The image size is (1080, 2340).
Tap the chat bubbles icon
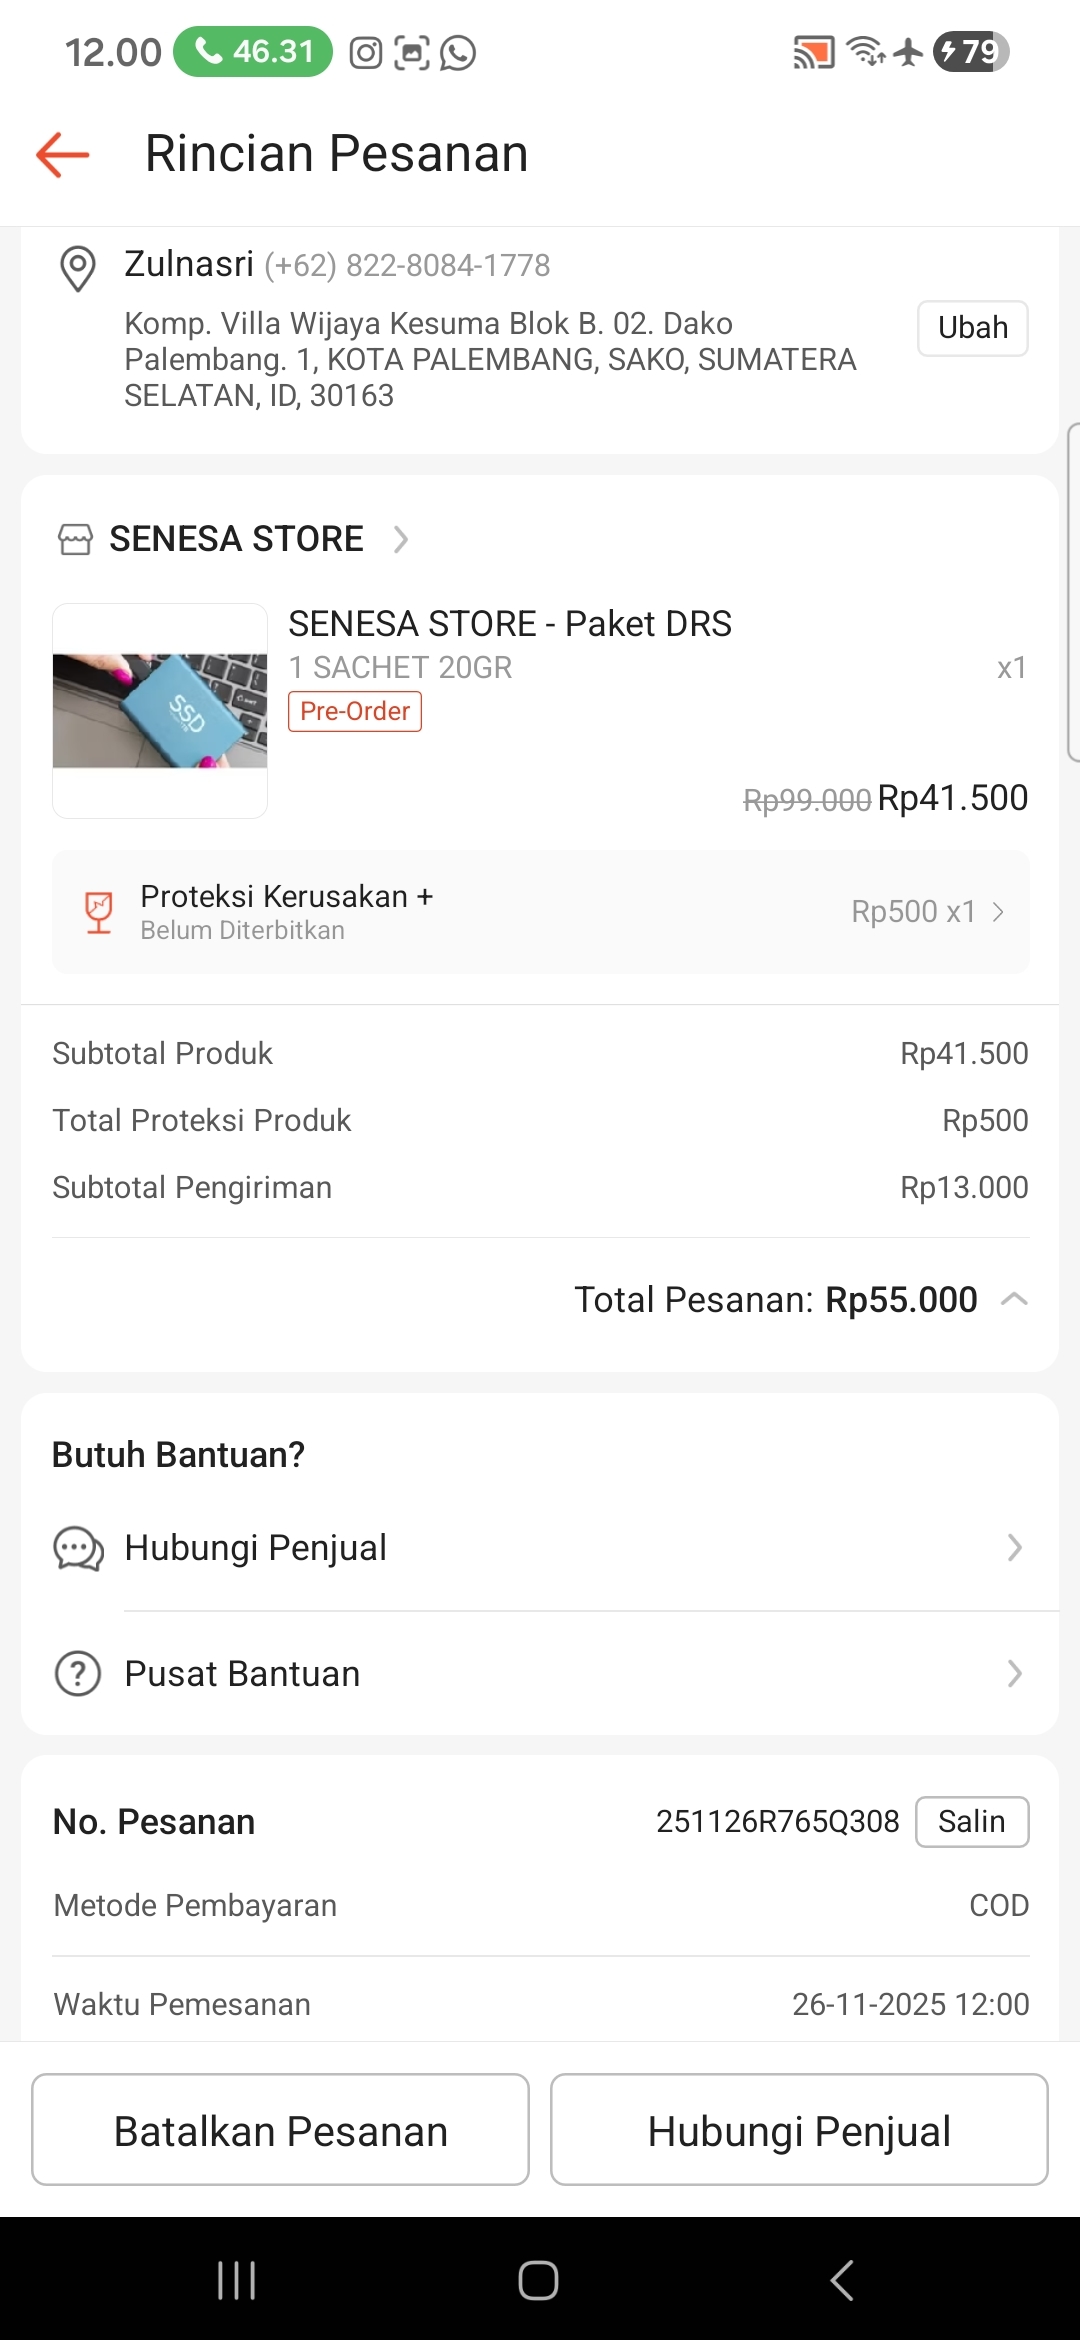click(x=78, y=1549)
